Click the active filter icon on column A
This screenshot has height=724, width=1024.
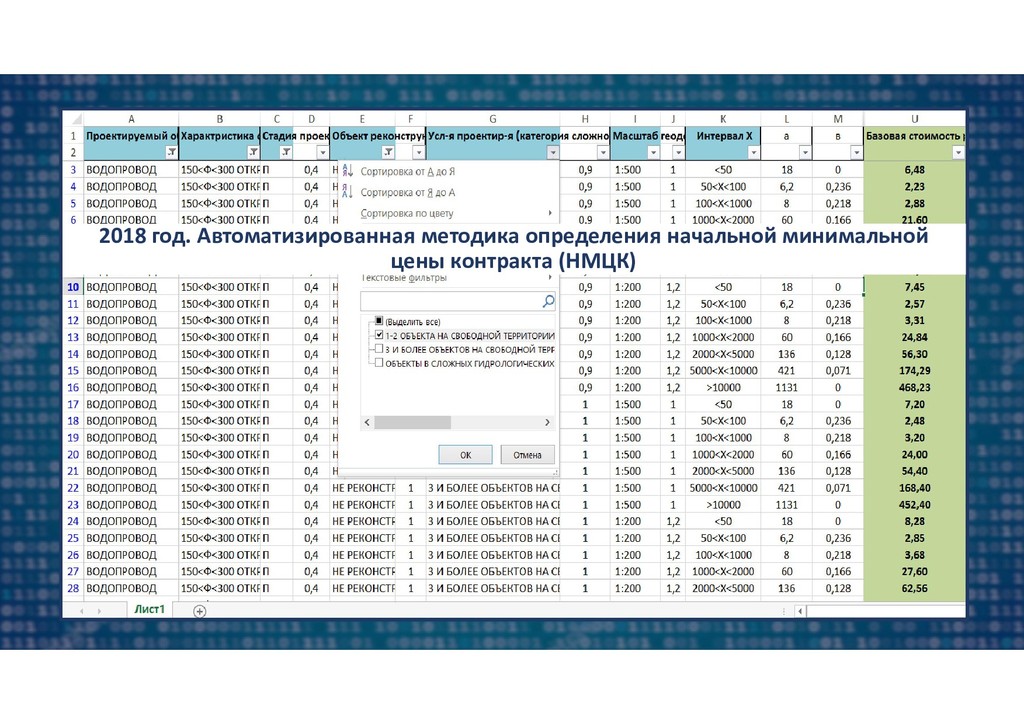click(171, 152)
